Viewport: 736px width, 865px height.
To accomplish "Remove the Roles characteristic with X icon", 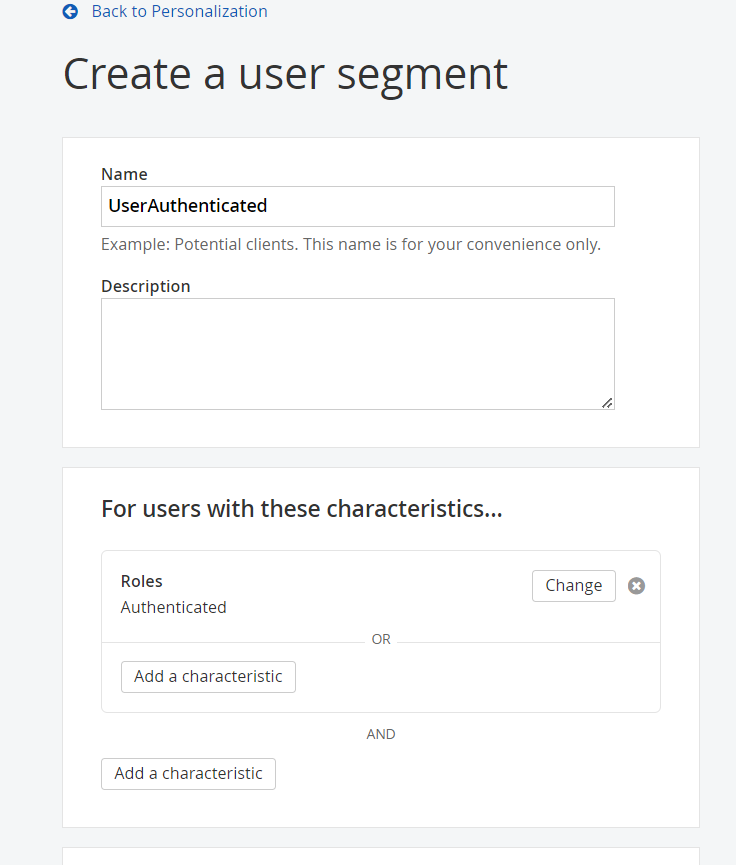I will click(636, 586).
